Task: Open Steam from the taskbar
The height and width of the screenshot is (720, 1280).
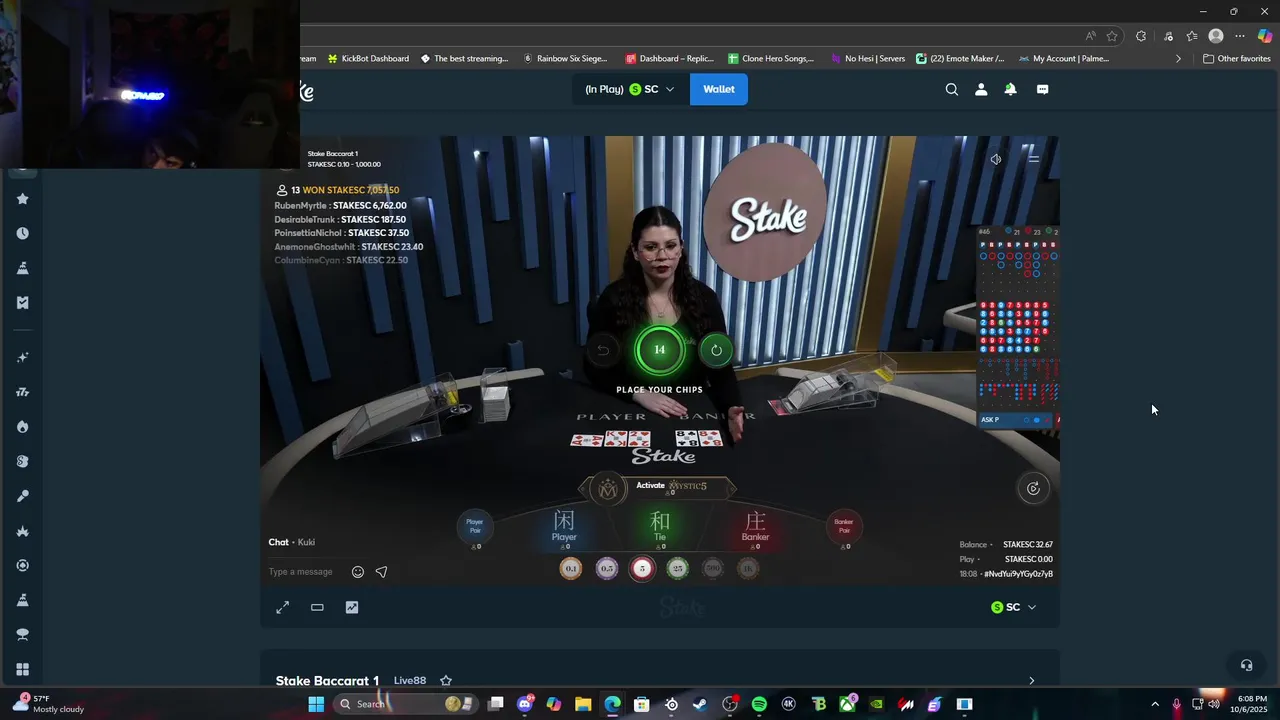Action: click(x=700, y=704)
